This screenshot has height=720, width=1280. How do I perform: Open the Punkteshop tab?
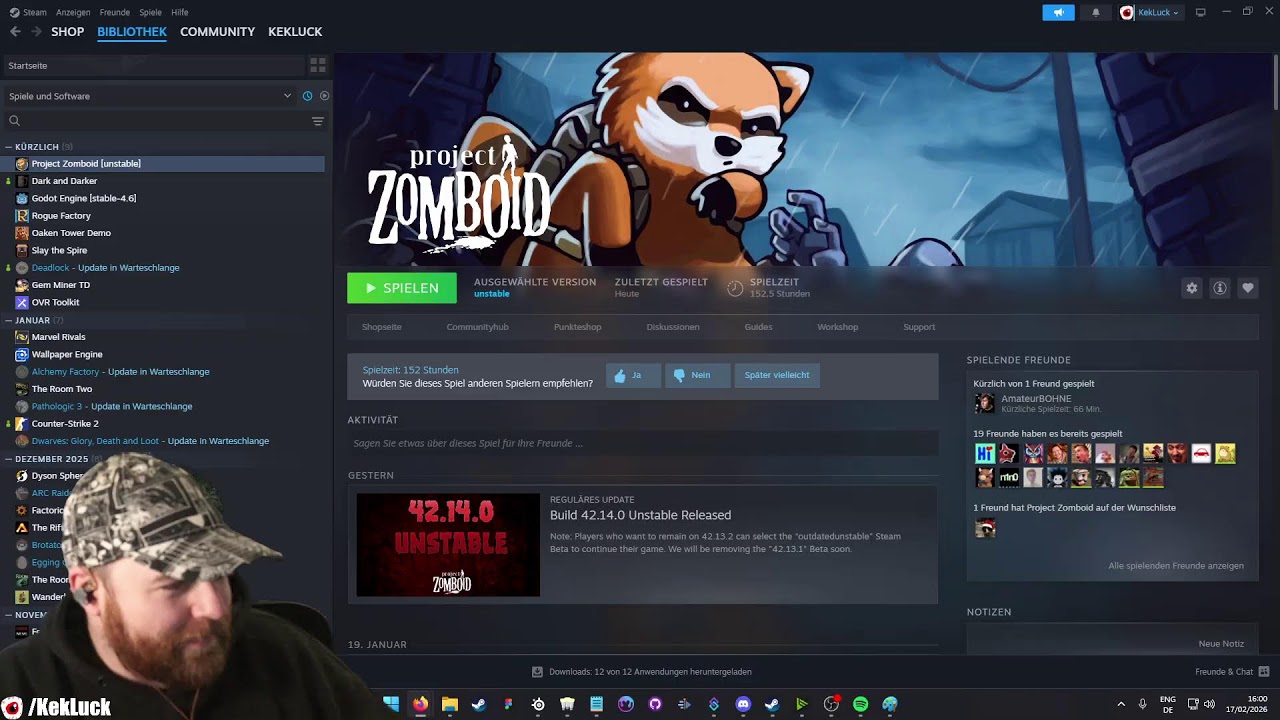pyautogui.click(x=578, y=327)
